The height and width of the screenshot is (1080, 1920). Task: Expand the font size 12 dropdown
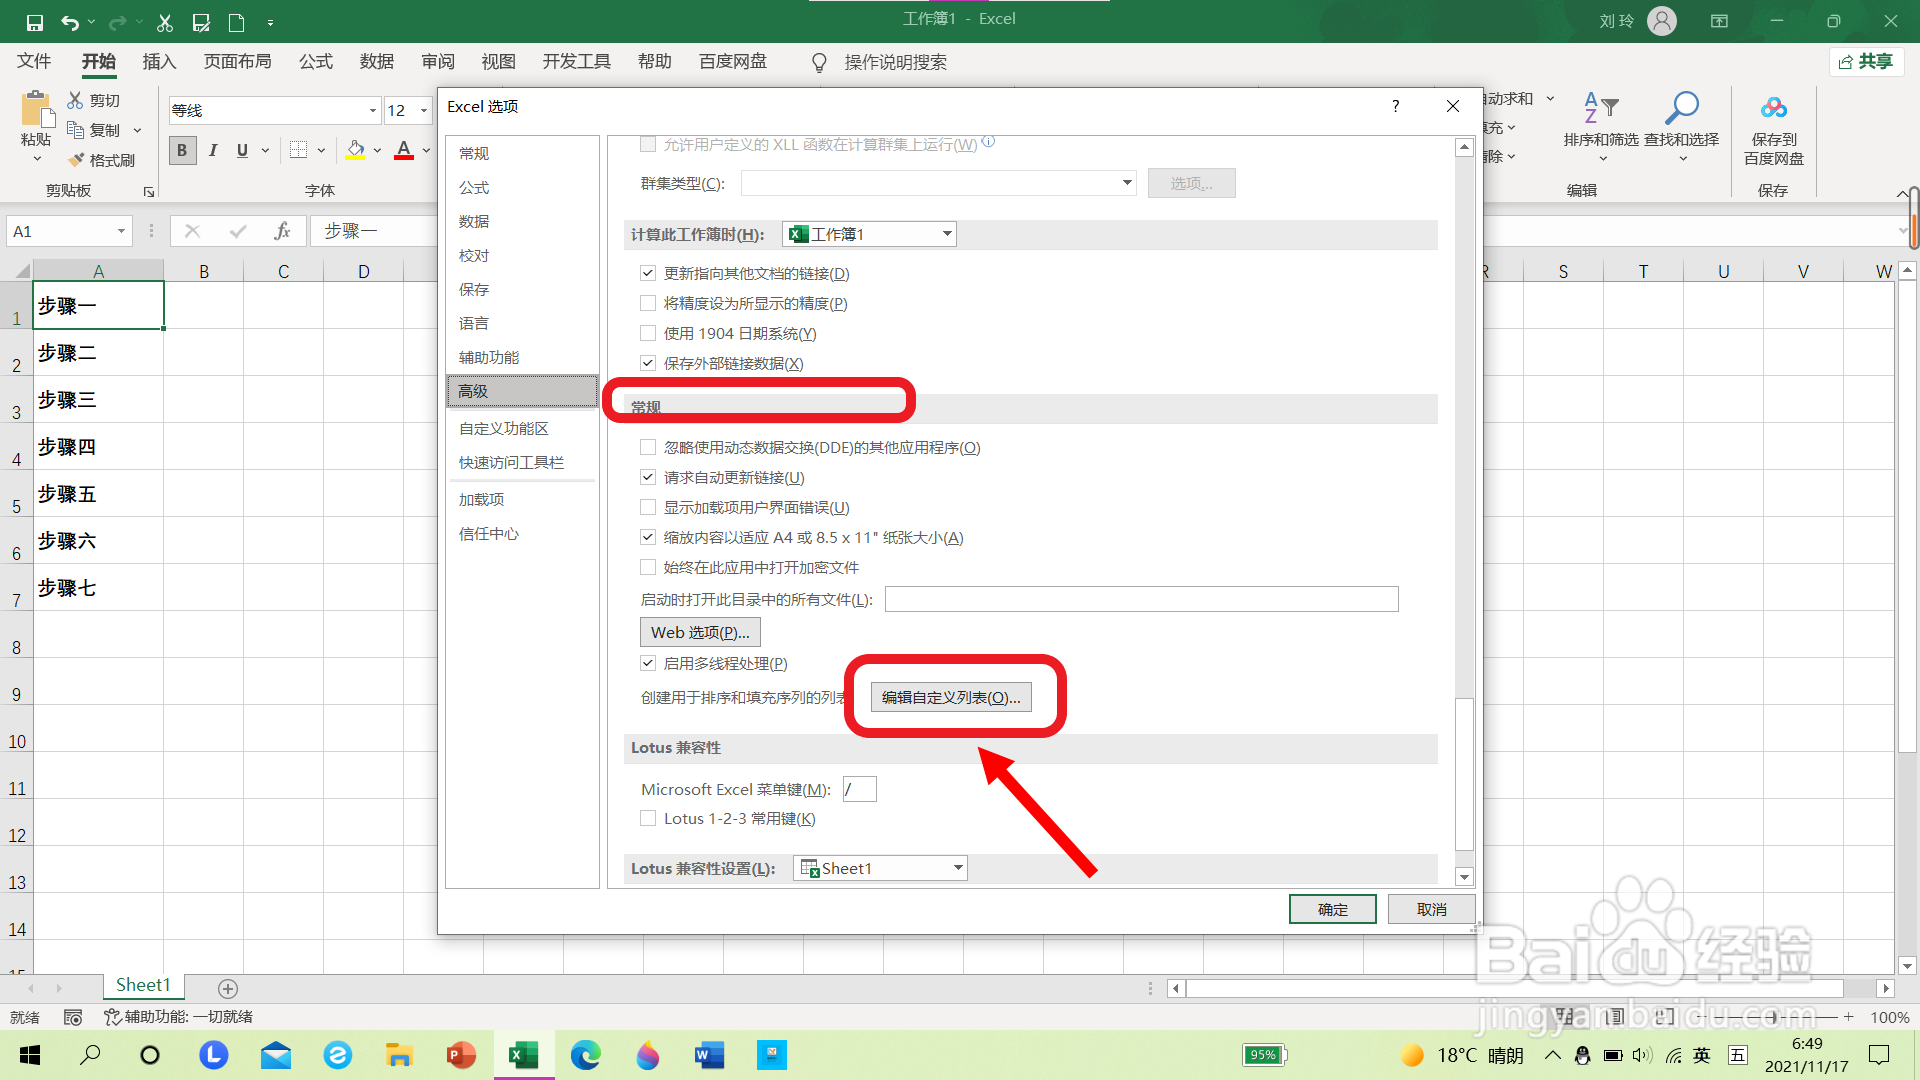pos(424,111)
